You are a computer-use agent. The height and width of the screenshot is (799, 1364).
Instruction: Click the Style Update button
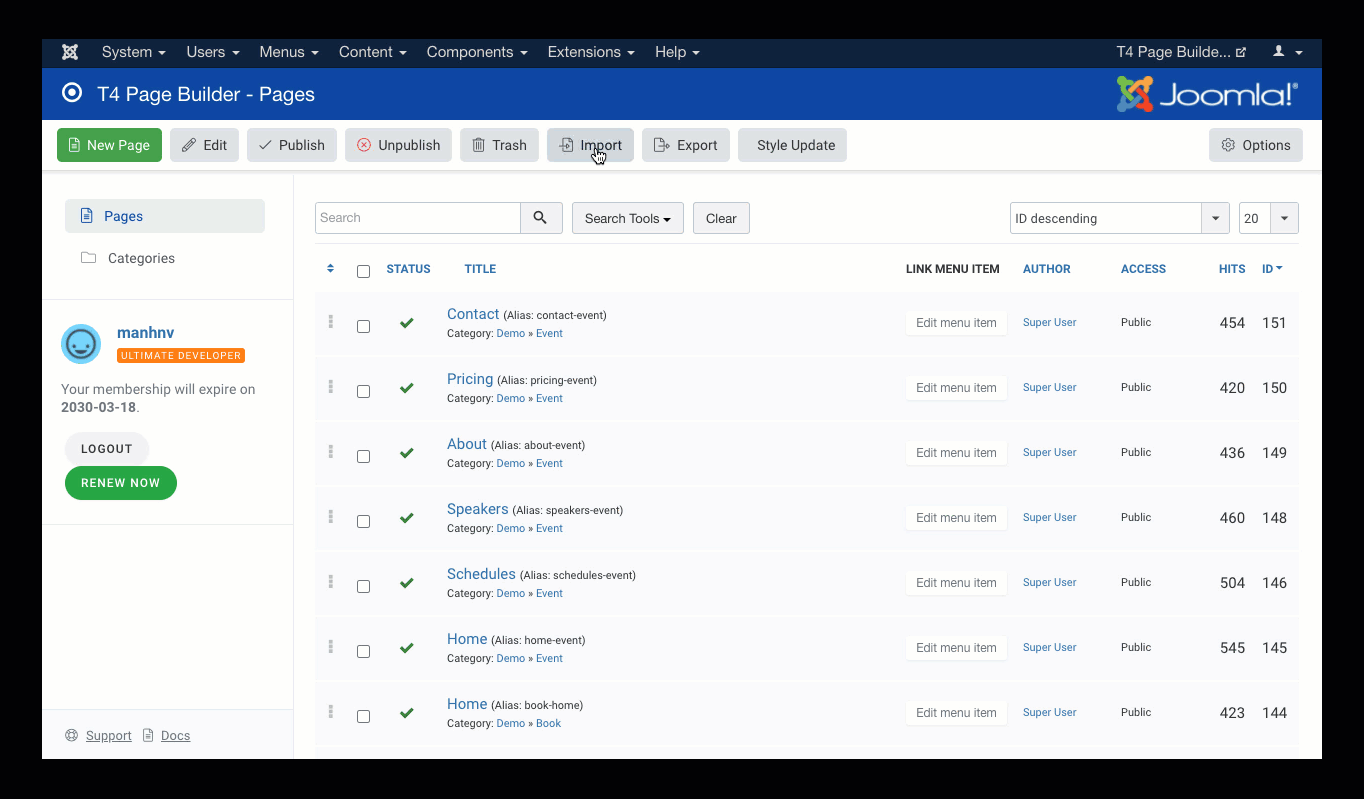coord(793,145)
